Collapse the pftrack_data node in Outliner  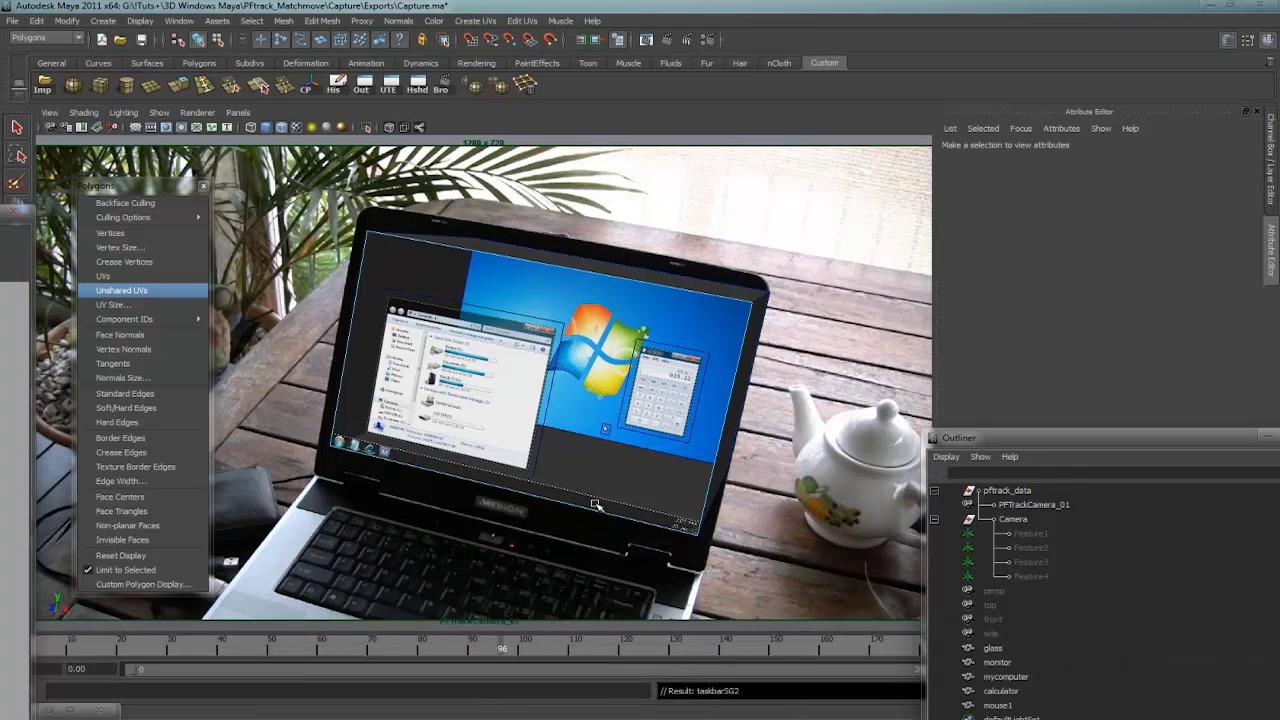pyautogui.click(x=934, y=491)
